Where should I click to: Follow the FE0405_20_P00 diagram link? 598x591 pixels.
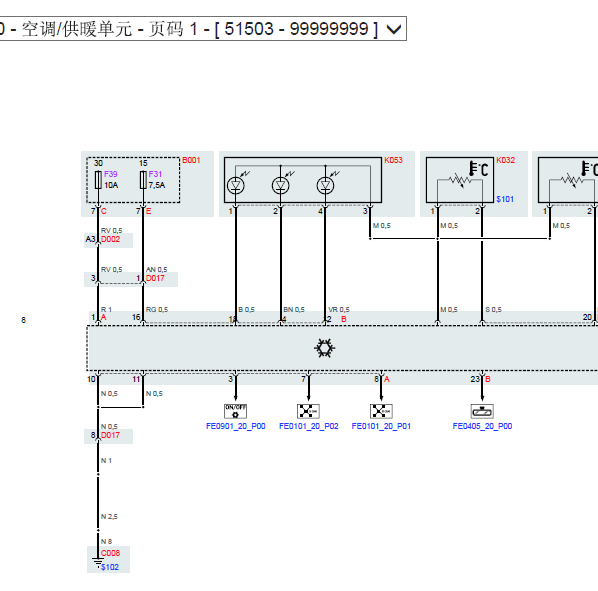pyautogui.click(x=482, y=426)
